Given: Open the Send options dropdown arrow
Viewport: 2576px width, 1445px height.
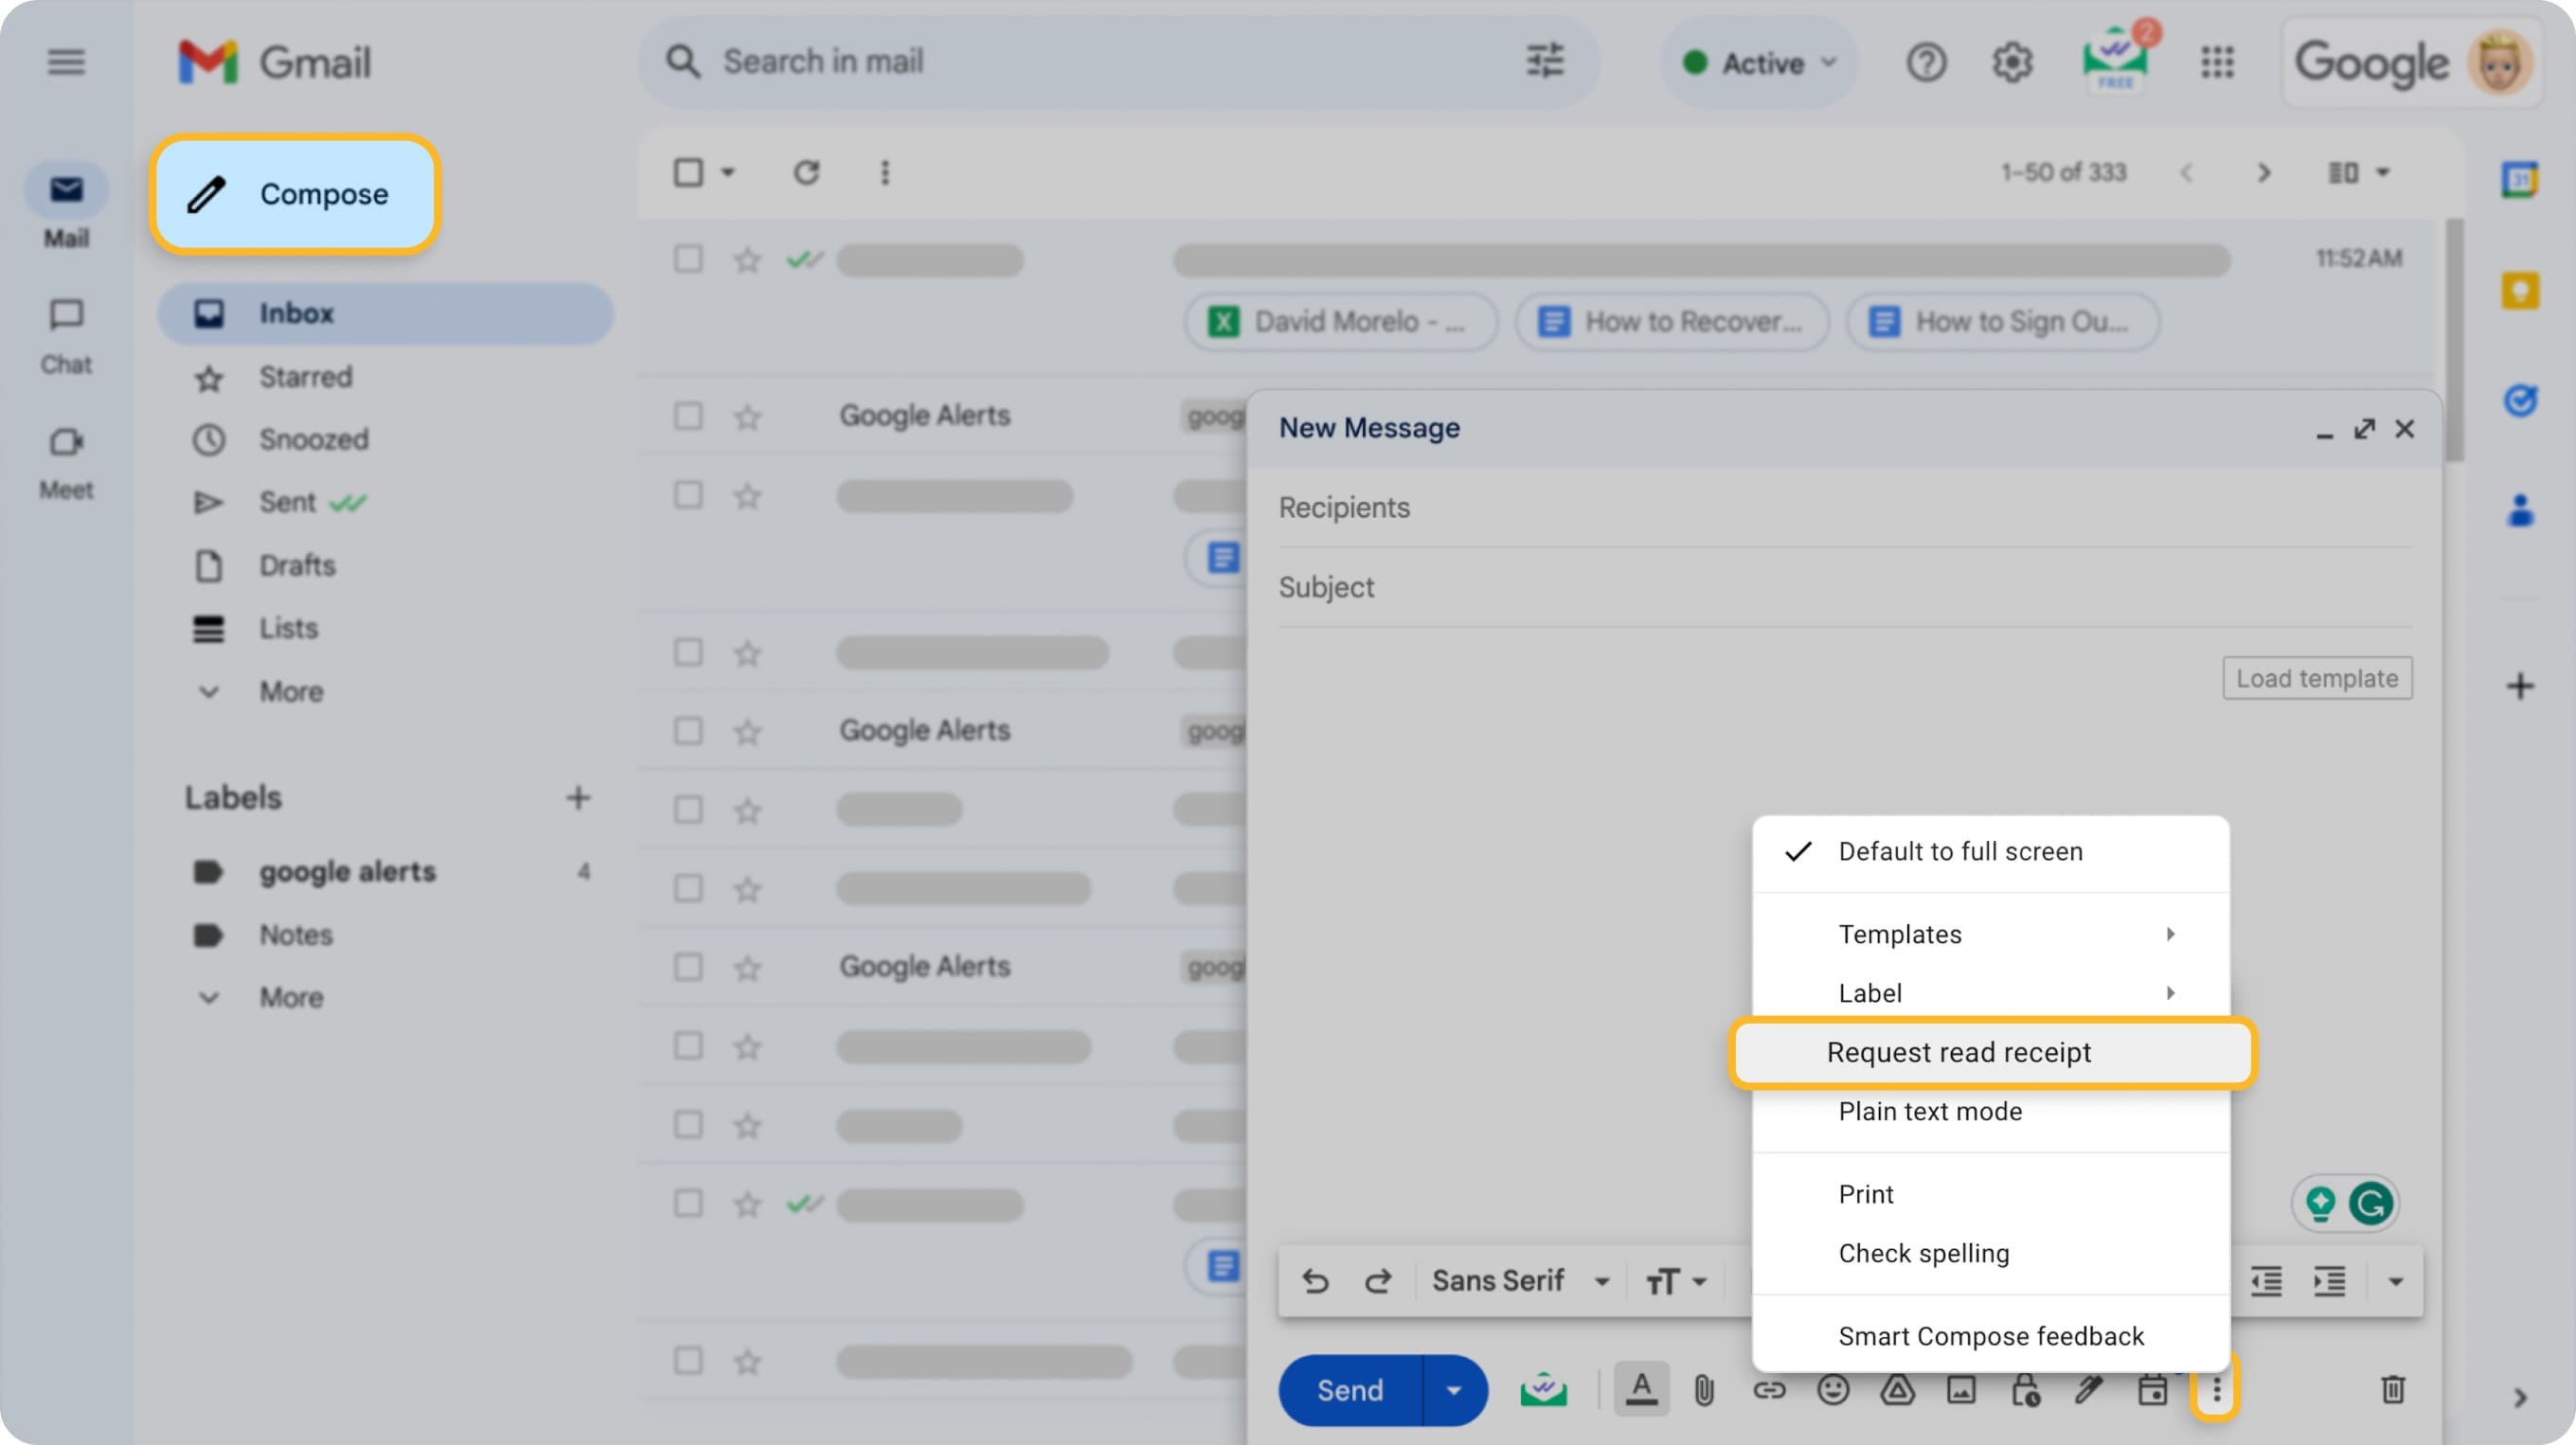Looking at the screenshot, I should click(x=1455, y=1390).
